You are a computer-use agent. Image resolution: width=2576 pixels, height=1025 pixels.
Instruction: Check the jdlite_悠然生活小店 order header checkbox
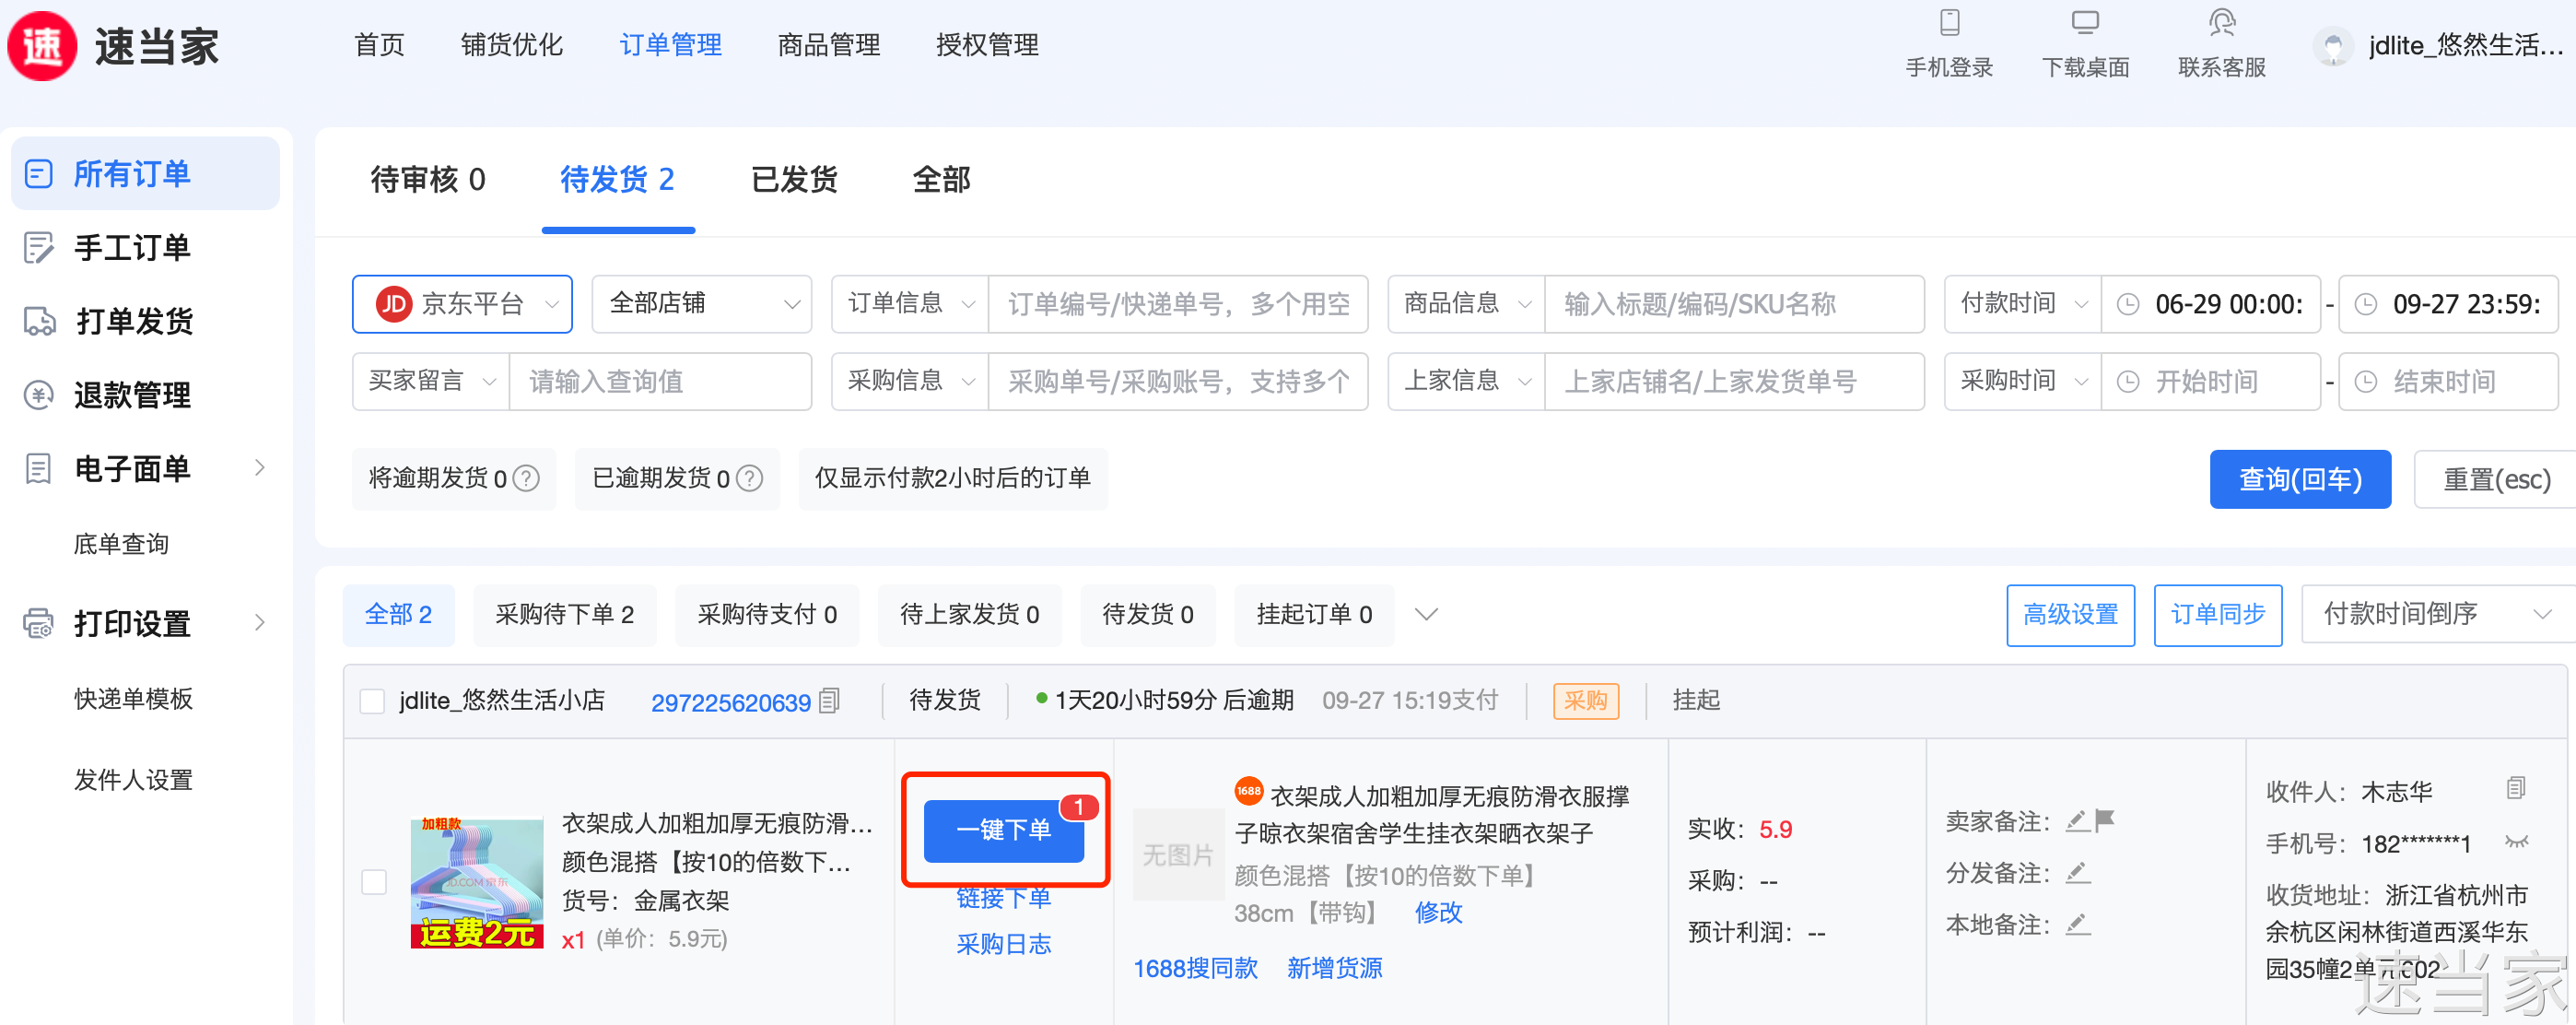(x=372, y=701)
